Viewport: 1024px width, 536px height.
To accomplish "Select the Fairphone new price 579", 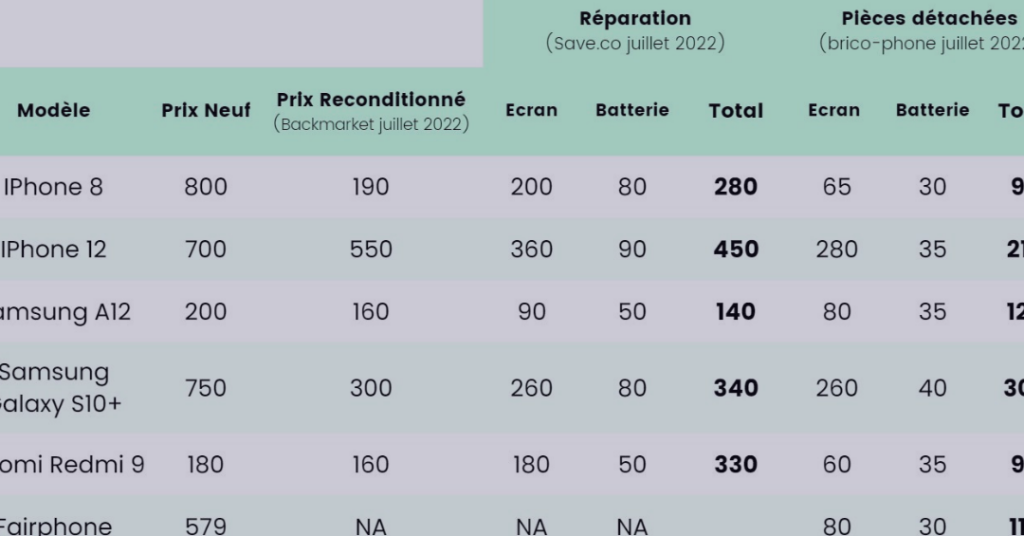I will click(x=206, y=526).
